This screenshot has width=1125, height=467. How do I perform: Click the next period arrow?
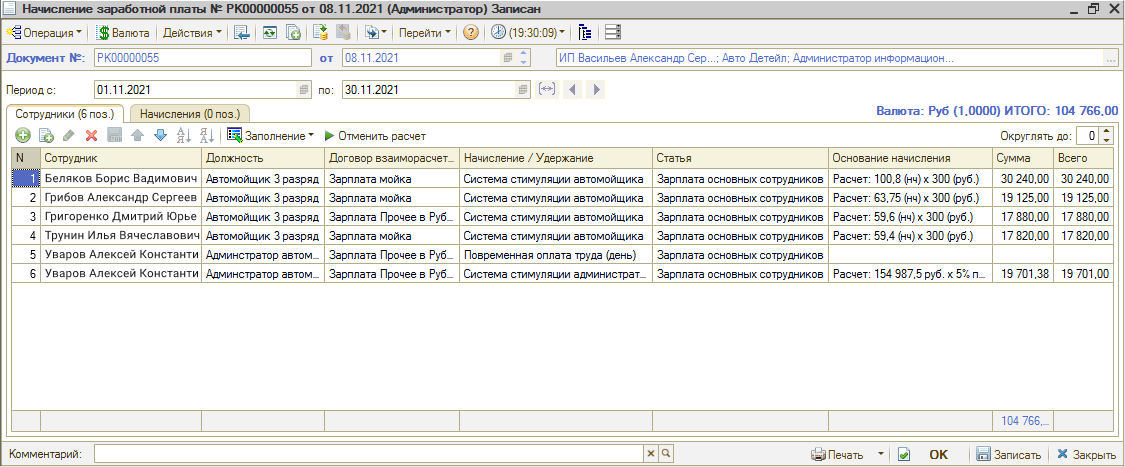597,90
